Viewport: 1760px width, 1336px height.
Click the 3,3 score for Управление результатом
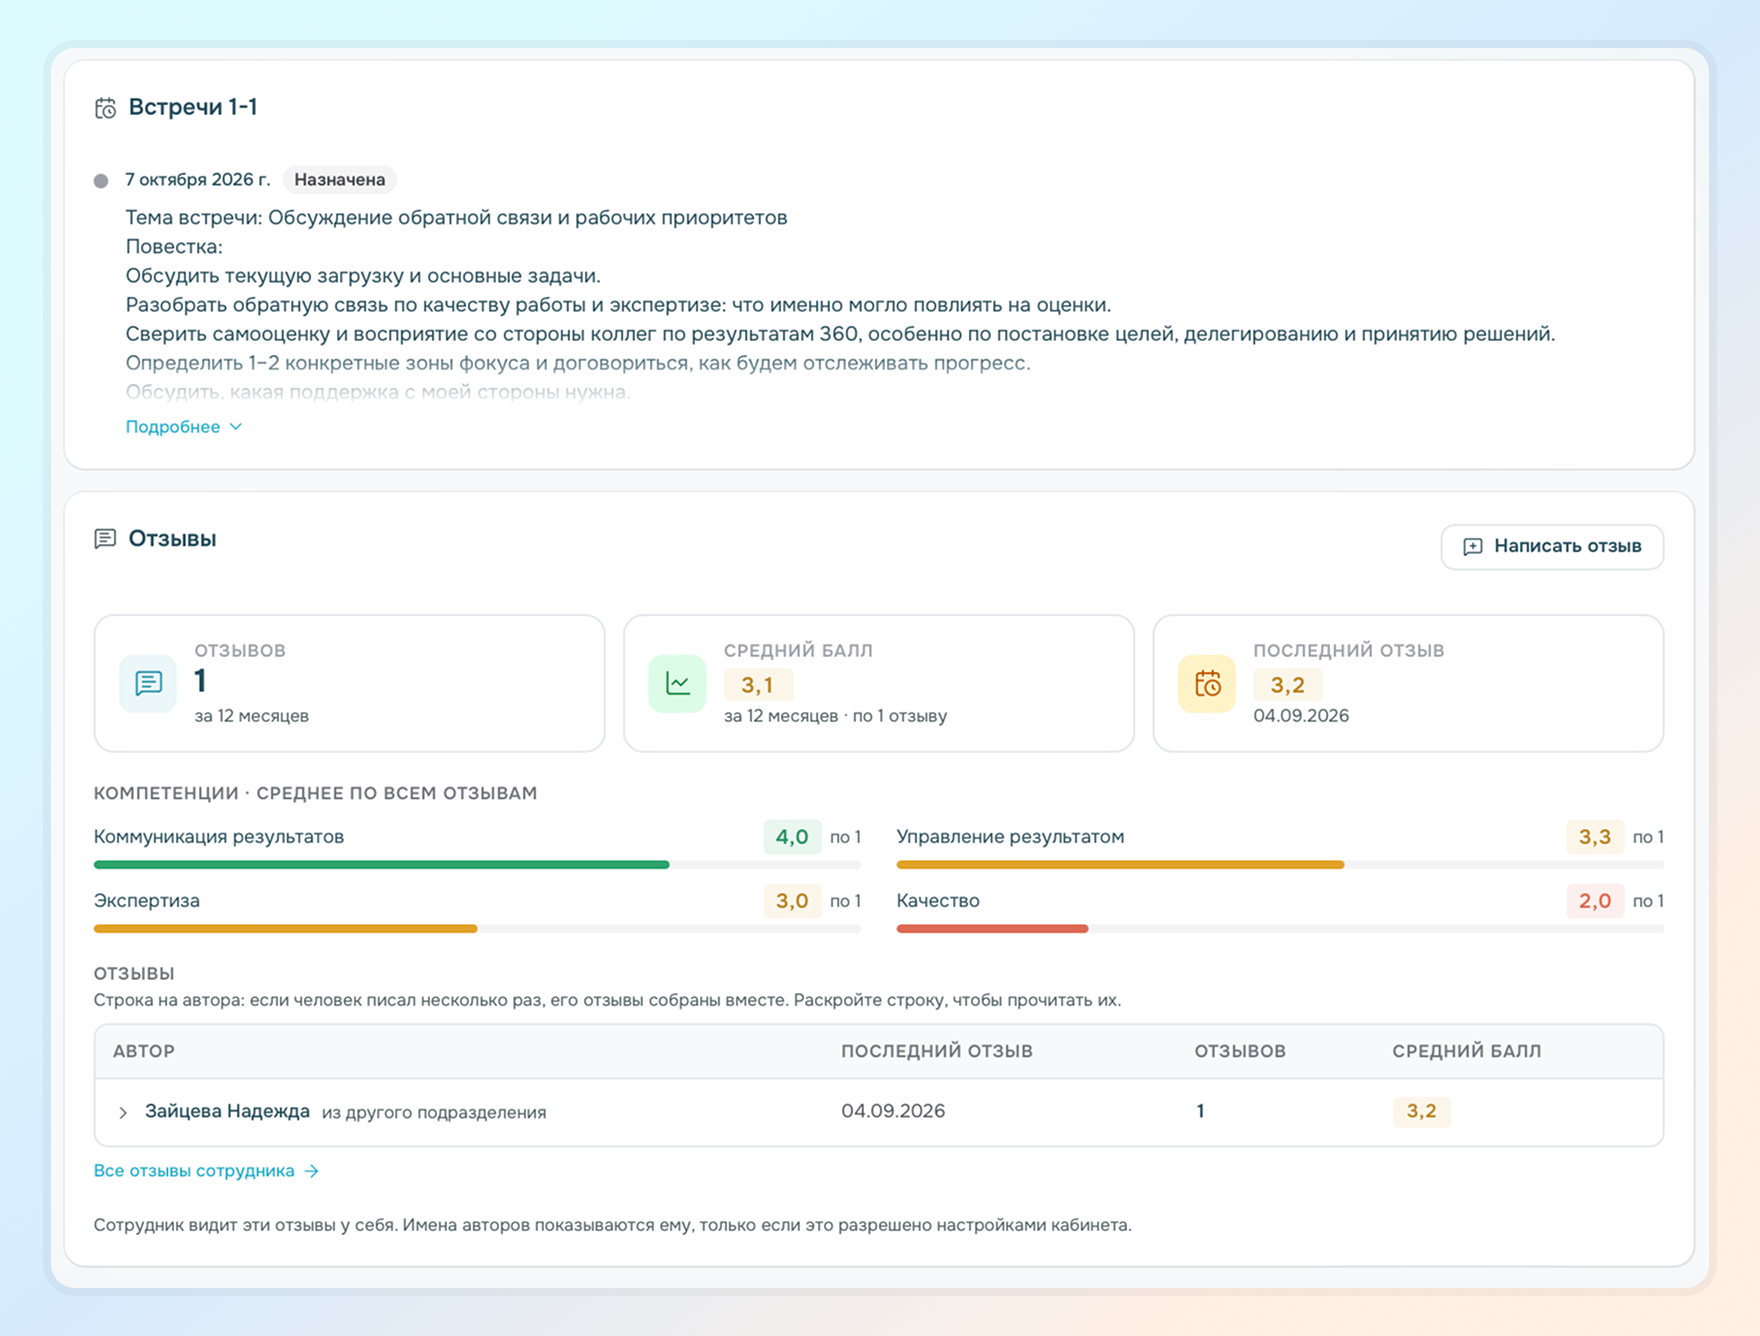point(1594,837)
